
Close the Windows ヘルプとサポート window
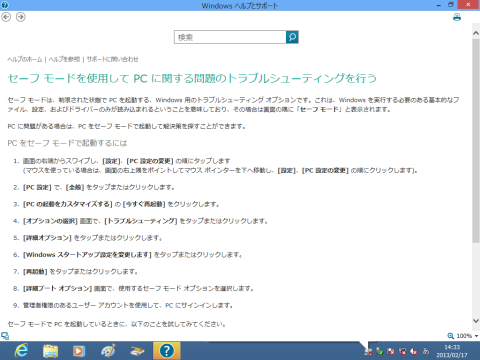tap(468, 5)
